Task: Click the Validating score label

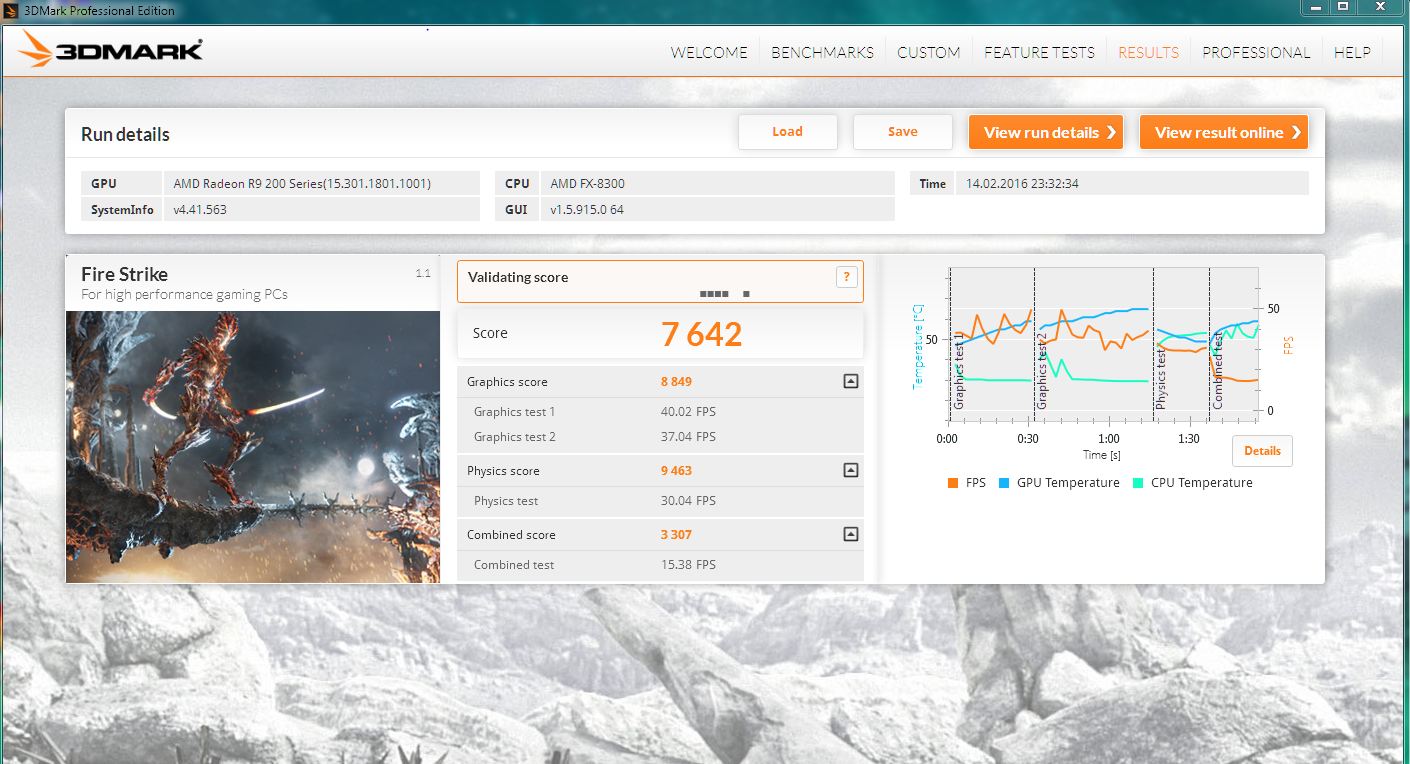Action: 518,277
